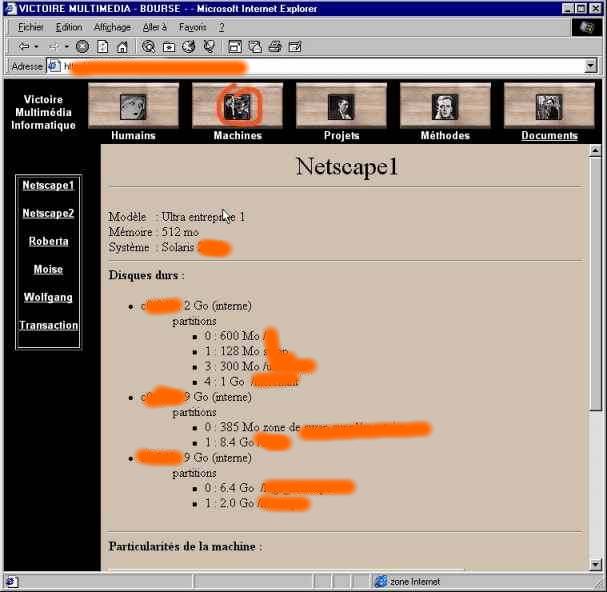Open the Affichage menu
Image resolution: width=607 pixels, height=592 pixels.
(x=112, y=27)
